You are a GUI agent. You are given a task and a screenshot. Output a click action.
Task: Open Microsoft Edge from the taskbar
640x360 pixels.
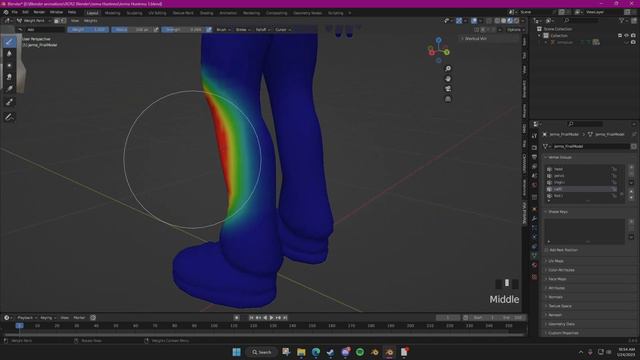316,352
